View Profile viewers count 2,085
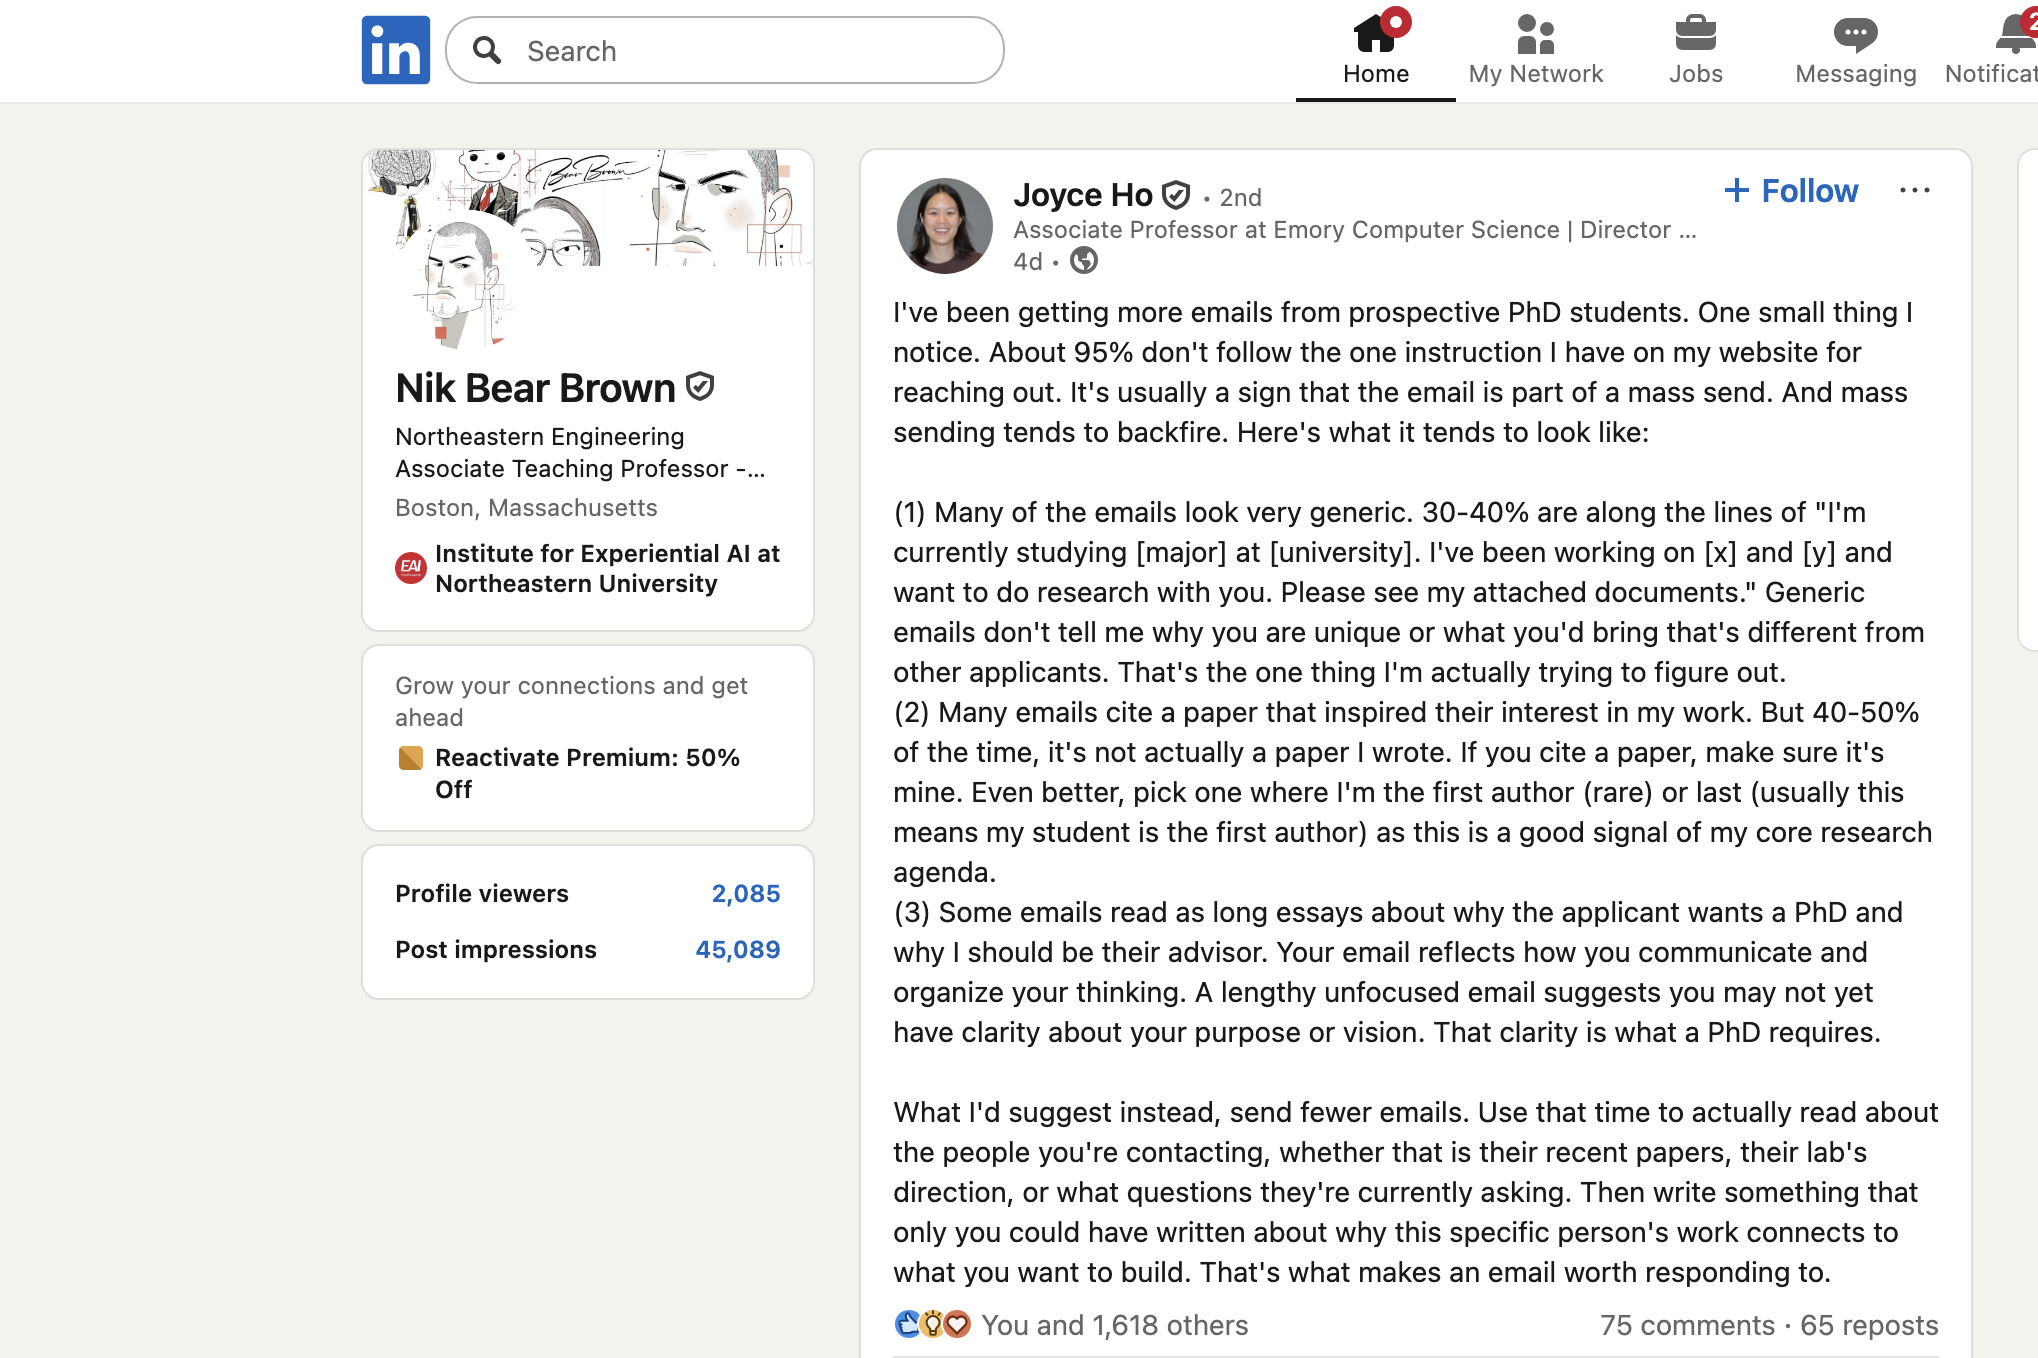This screenshot has width=2038, height=1358. 745,893
